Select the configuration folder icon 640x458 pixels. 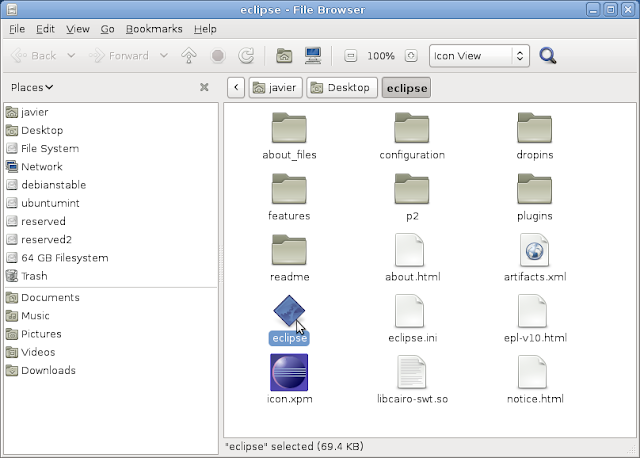coord(411,128)
